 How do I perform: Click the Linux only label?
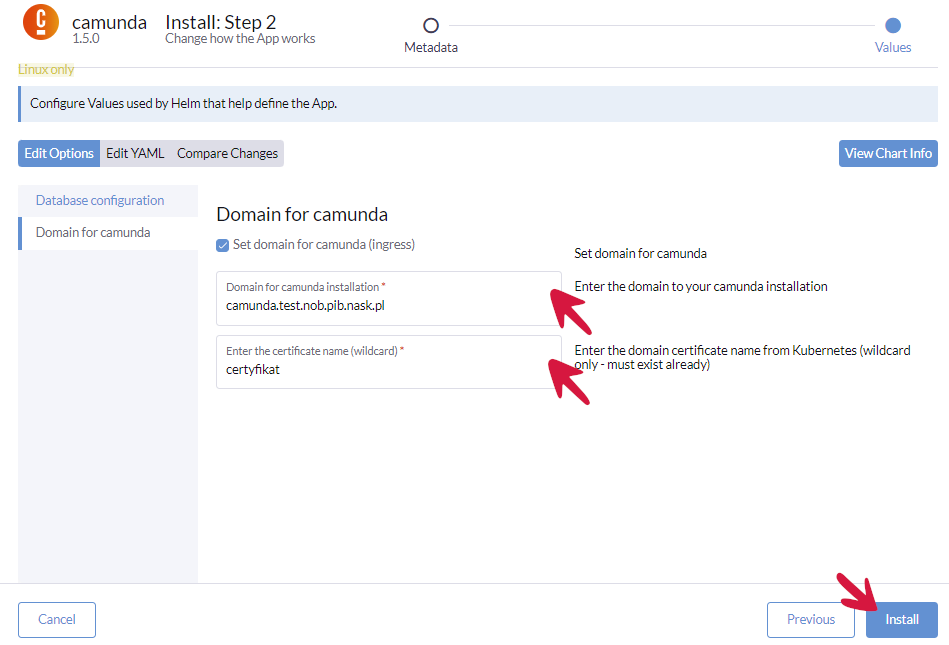[x=46, y=70]
